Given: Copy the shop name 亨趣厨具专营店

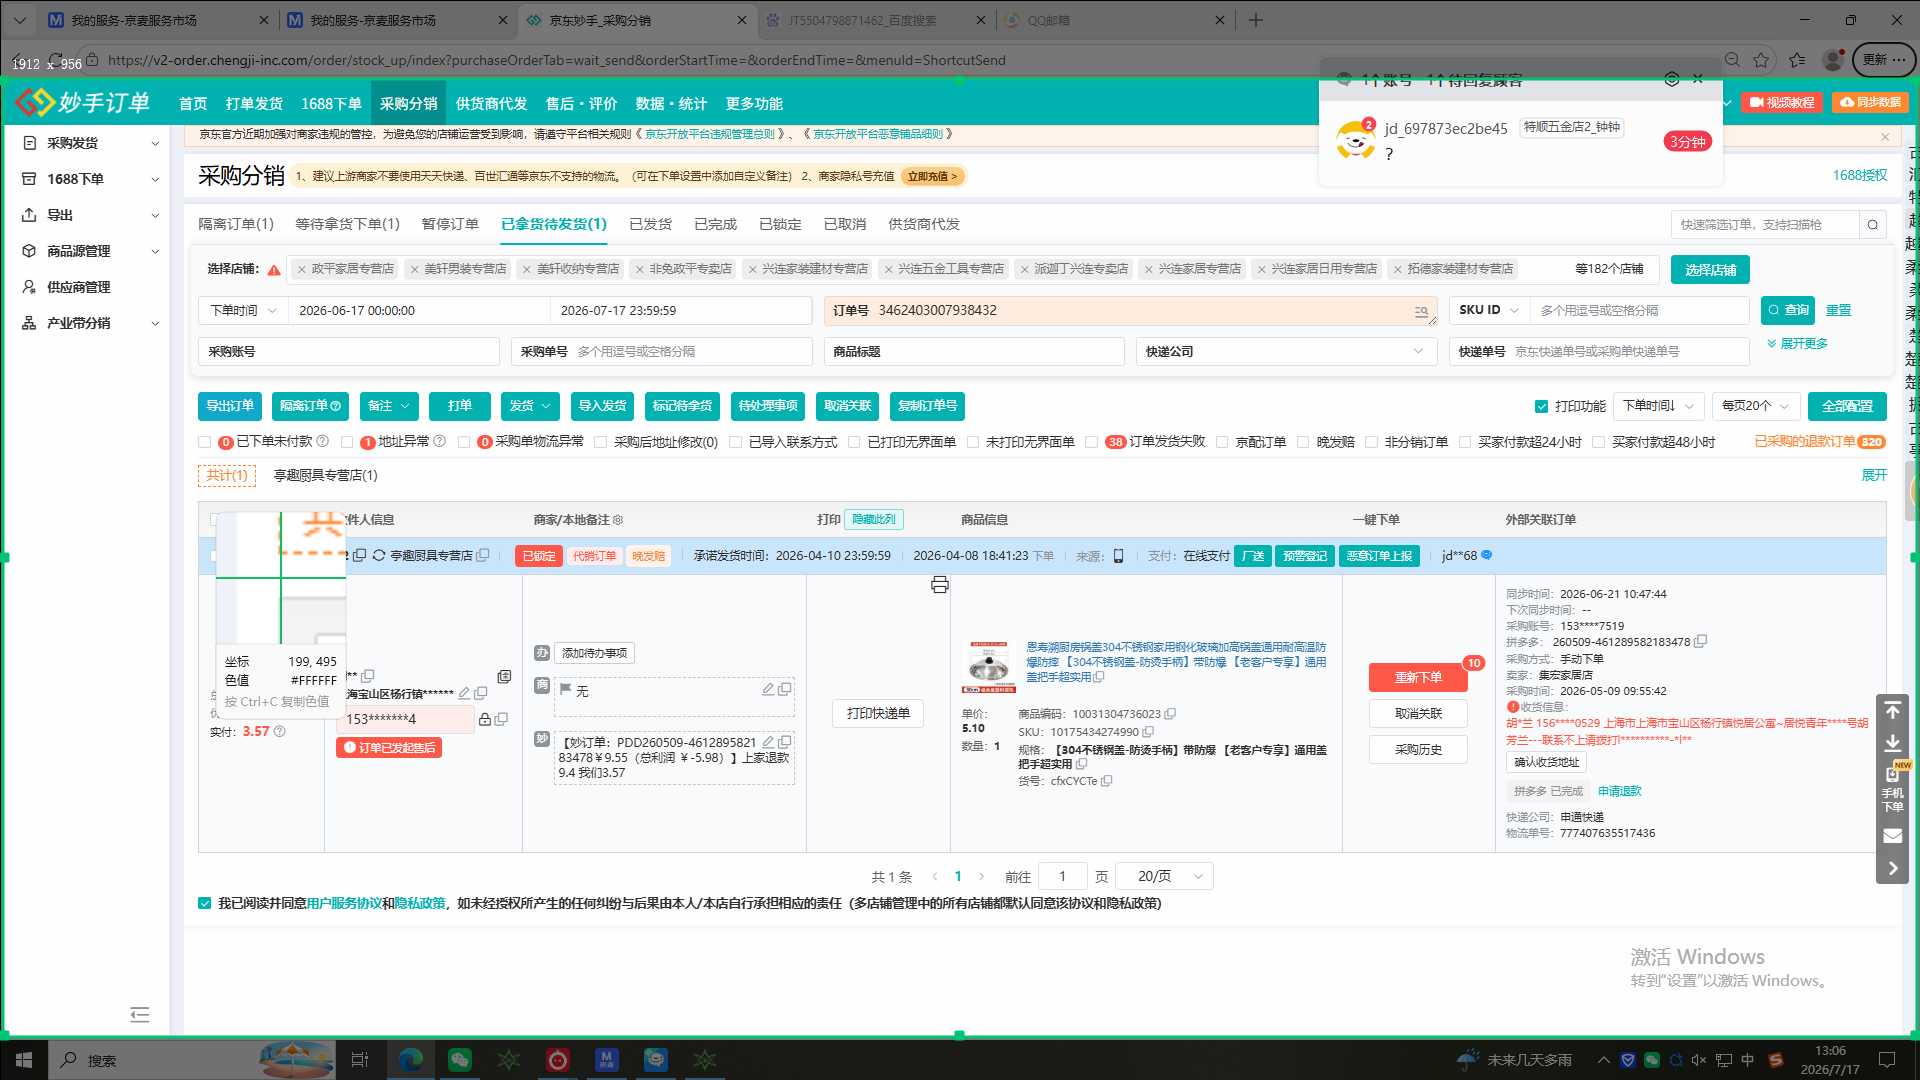Looking at the screenshot, I should coord(483,555).
